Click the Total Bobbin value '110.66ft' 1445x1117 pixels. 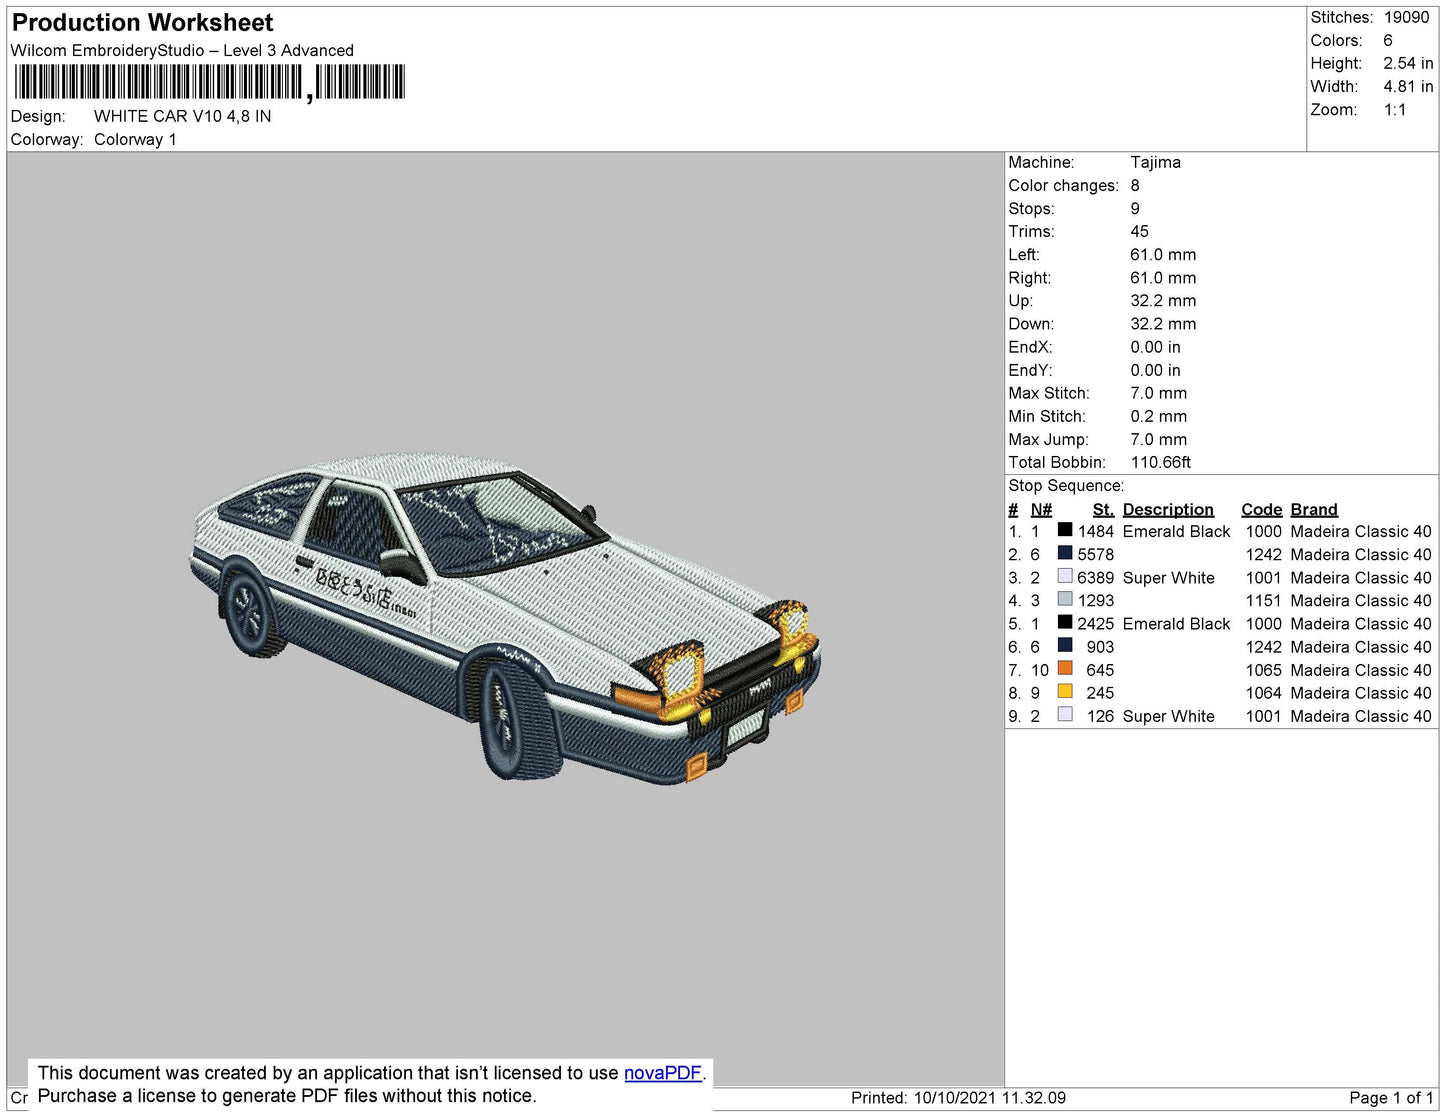coord(1161,462)
